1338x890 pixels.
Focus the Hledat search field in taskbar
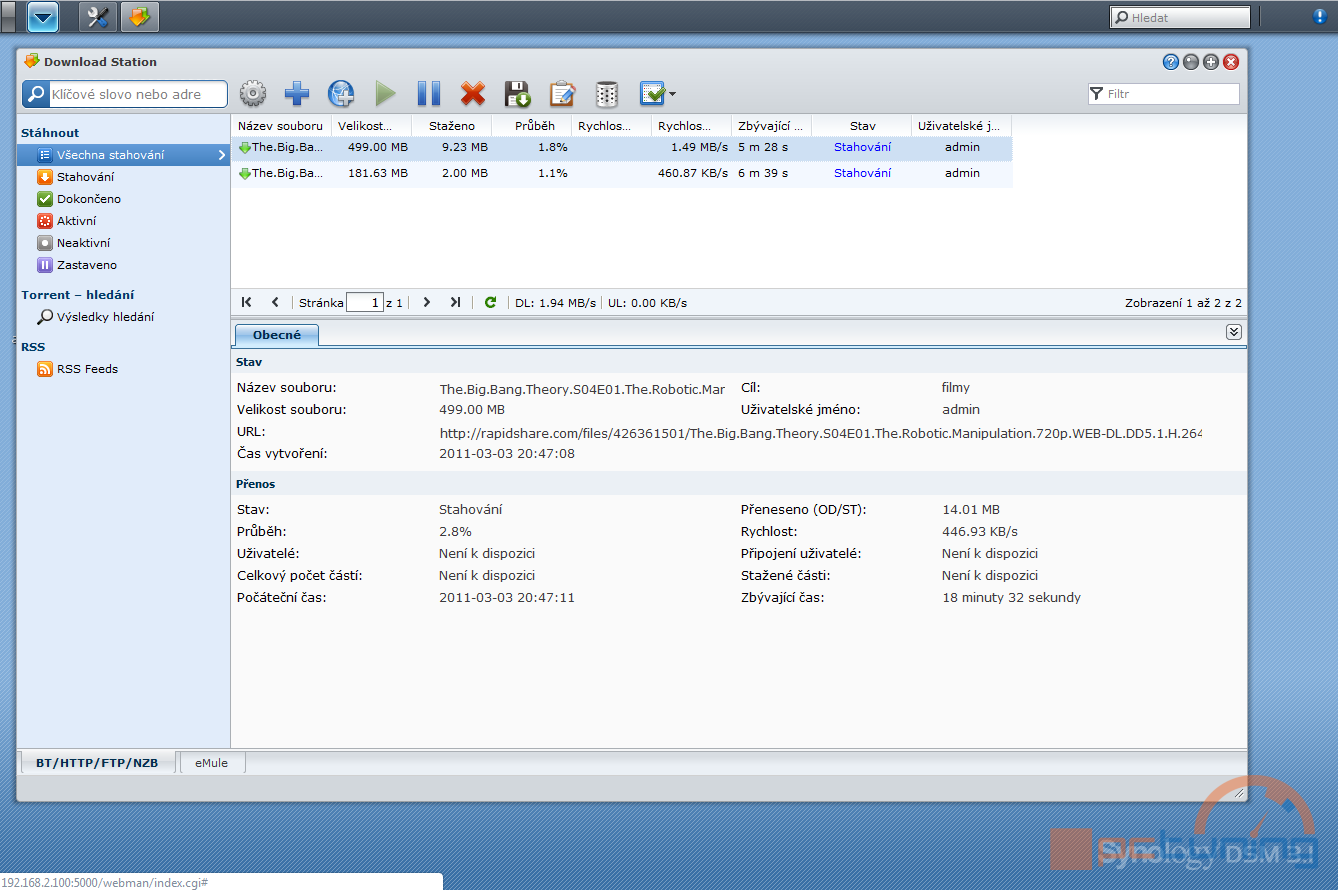tap(1180, 17)
